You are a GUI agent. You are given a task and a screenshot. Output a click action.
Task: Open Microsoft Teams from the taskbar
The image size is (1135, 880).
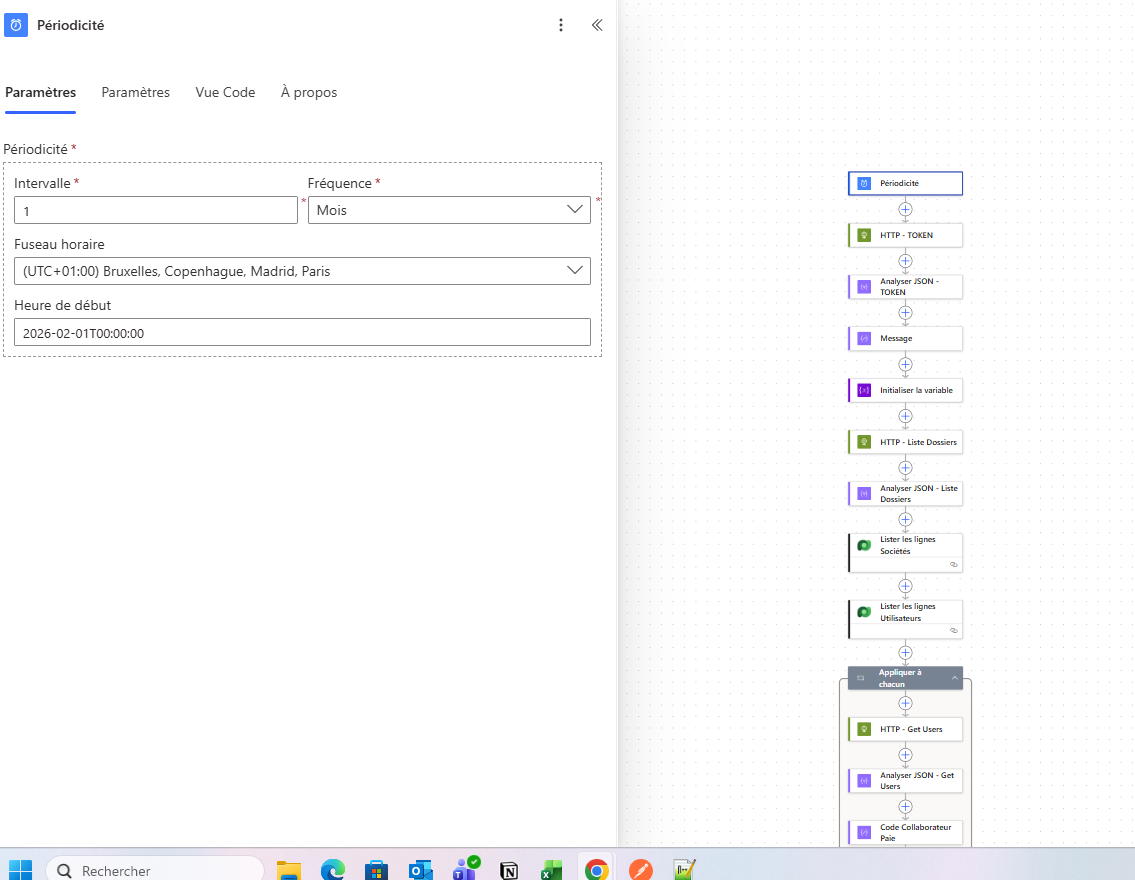[x=465, y=870]
